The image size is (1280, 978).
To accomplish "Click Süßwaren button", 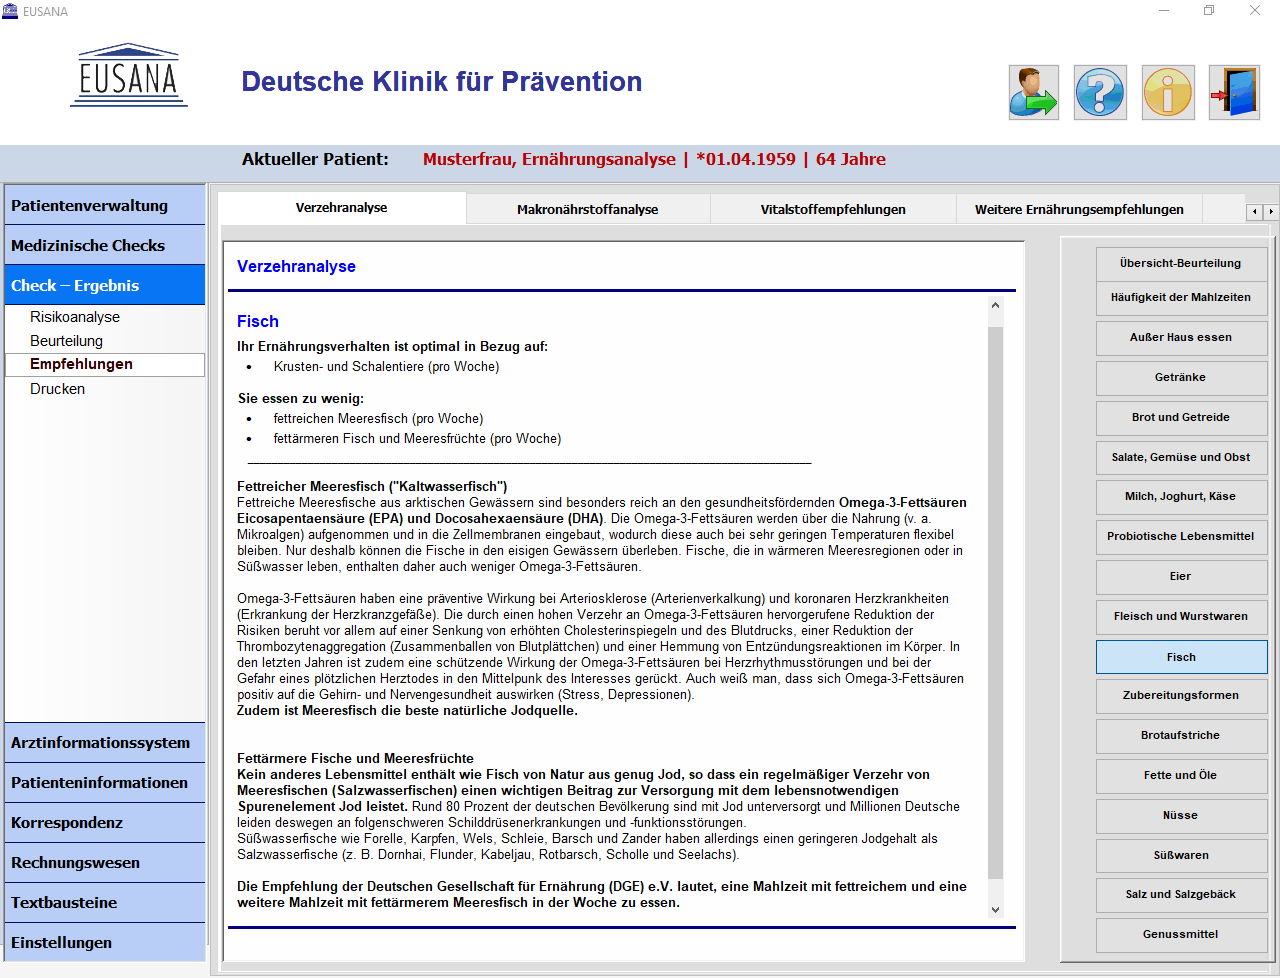I will 1181,855.
